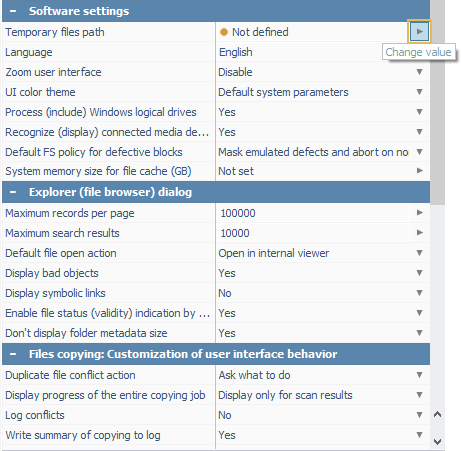Open the Display bad objects dropdown
461x451 pixels.
coord(420,273)
